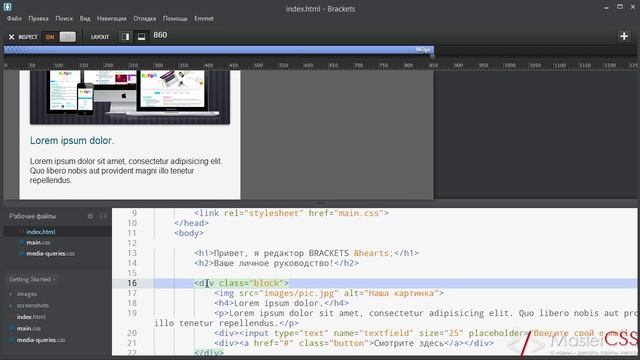Open media-queries.css in the project tree

[41, 340]
